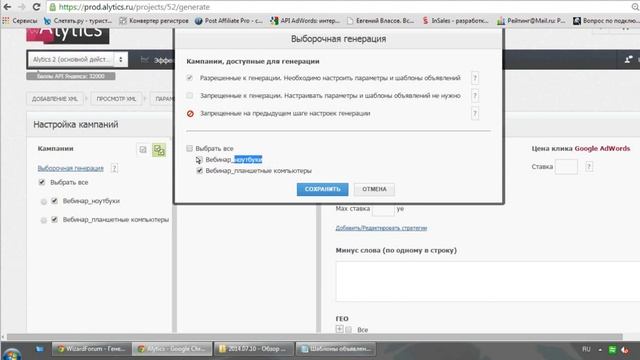Reload the page with the refresh icon
This screenshot has width=640, height=360.
click(36, 7)
